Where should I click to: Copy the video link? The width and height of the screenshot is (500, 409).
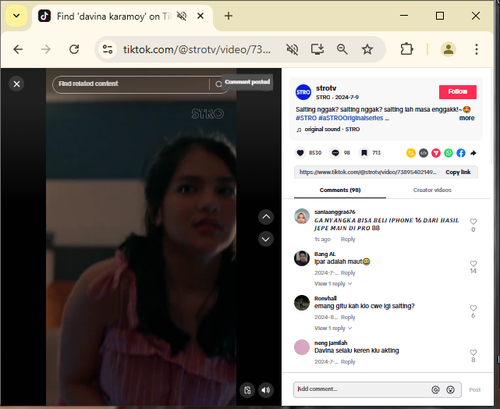458,172
